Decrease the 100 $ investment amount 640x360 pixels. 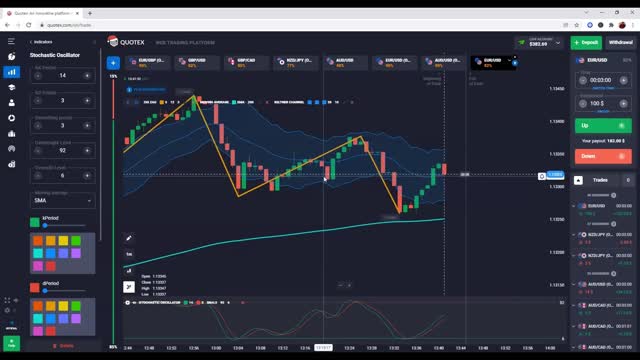[x=583, y=104]
